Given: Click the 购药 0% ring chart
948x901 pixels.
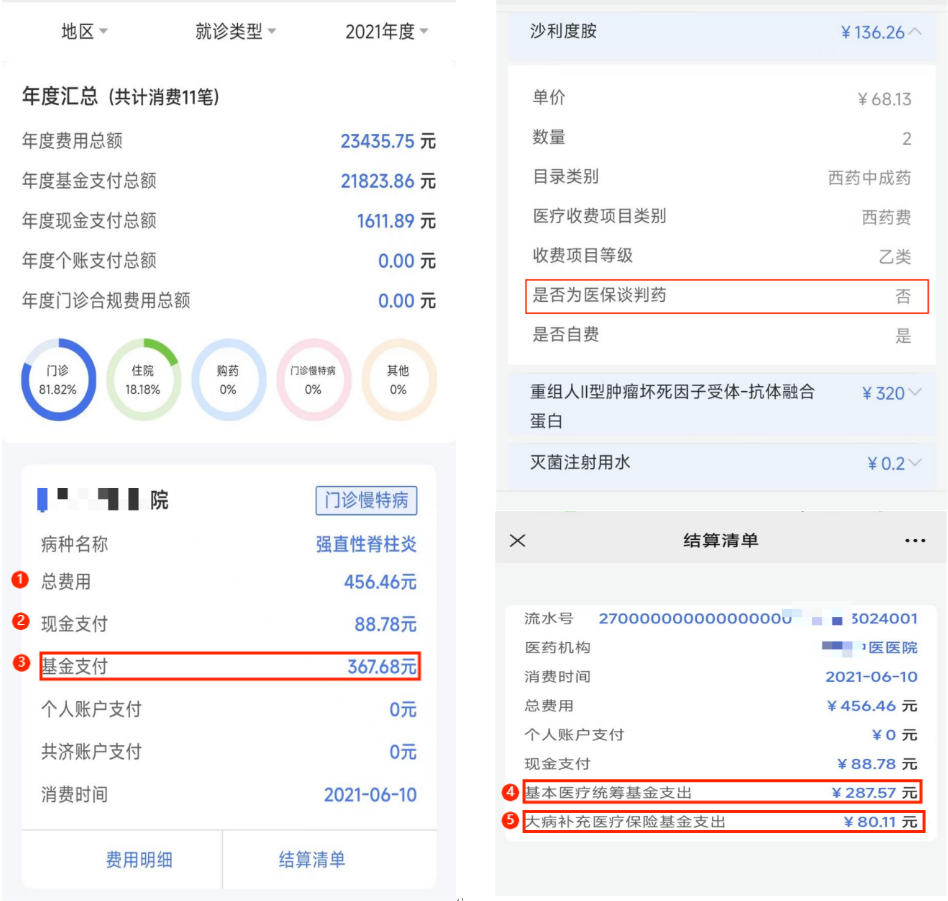Looking at the screenshot, I should pyautogui.click(x=228, y=379).
